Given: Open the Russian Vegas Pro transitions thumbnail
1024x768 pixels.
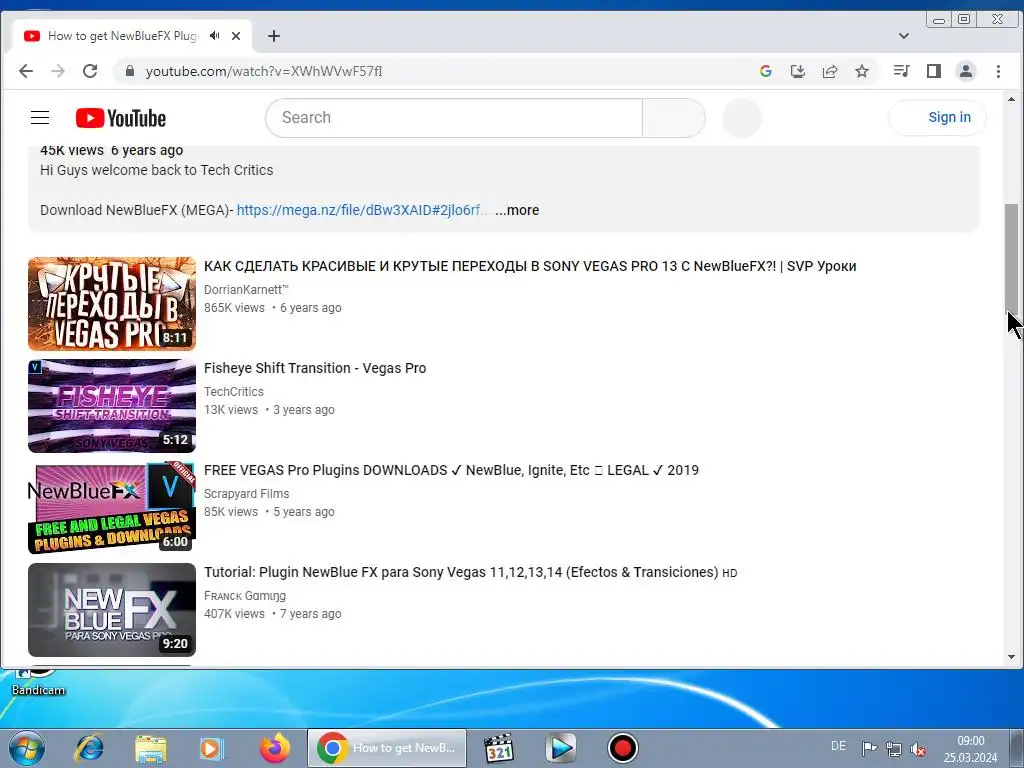Looking at the screenshot, I should [112, 304].
